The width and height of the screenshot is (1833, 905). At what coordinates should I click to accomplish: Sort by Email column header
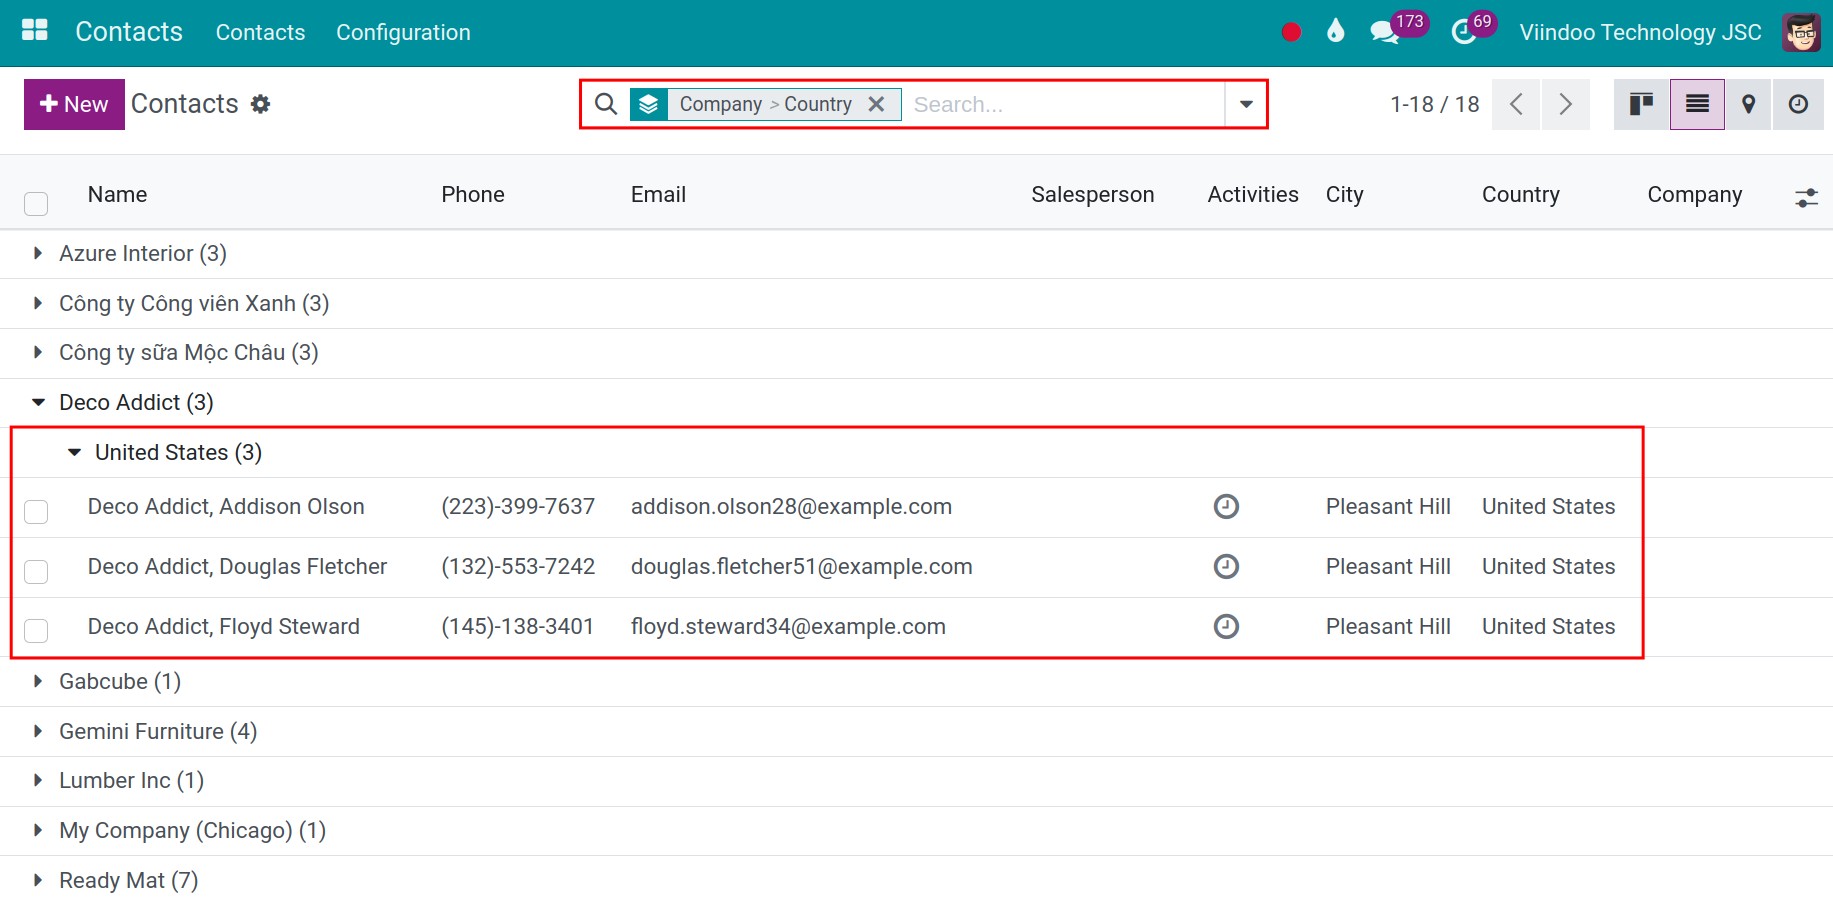coord(658,195)
